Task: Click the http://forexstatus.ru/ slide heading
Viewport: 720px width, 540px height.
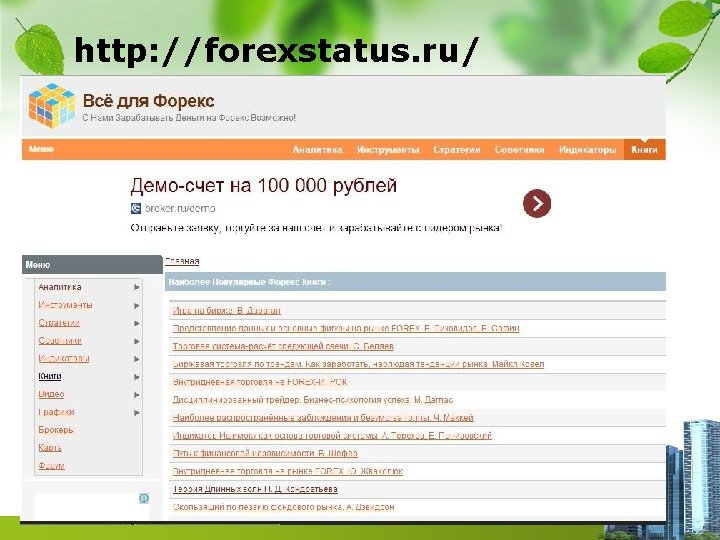Action: click(277, 50)
